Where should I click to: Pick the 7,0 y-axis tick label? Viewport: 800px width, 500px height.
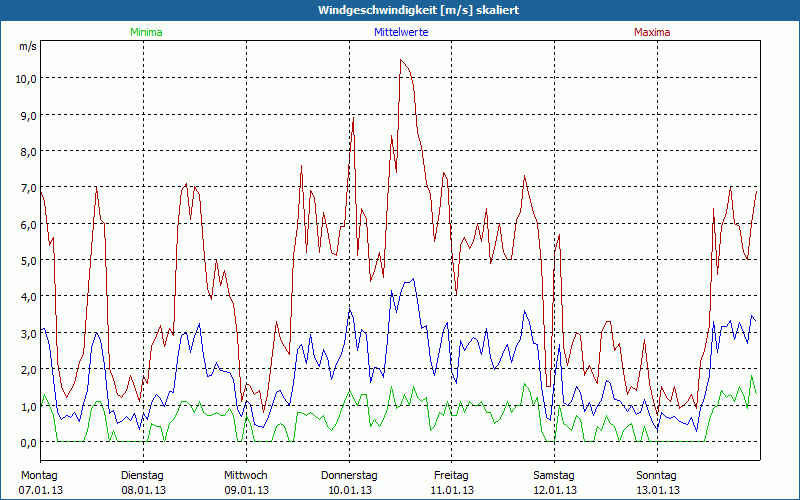[25, 188]
